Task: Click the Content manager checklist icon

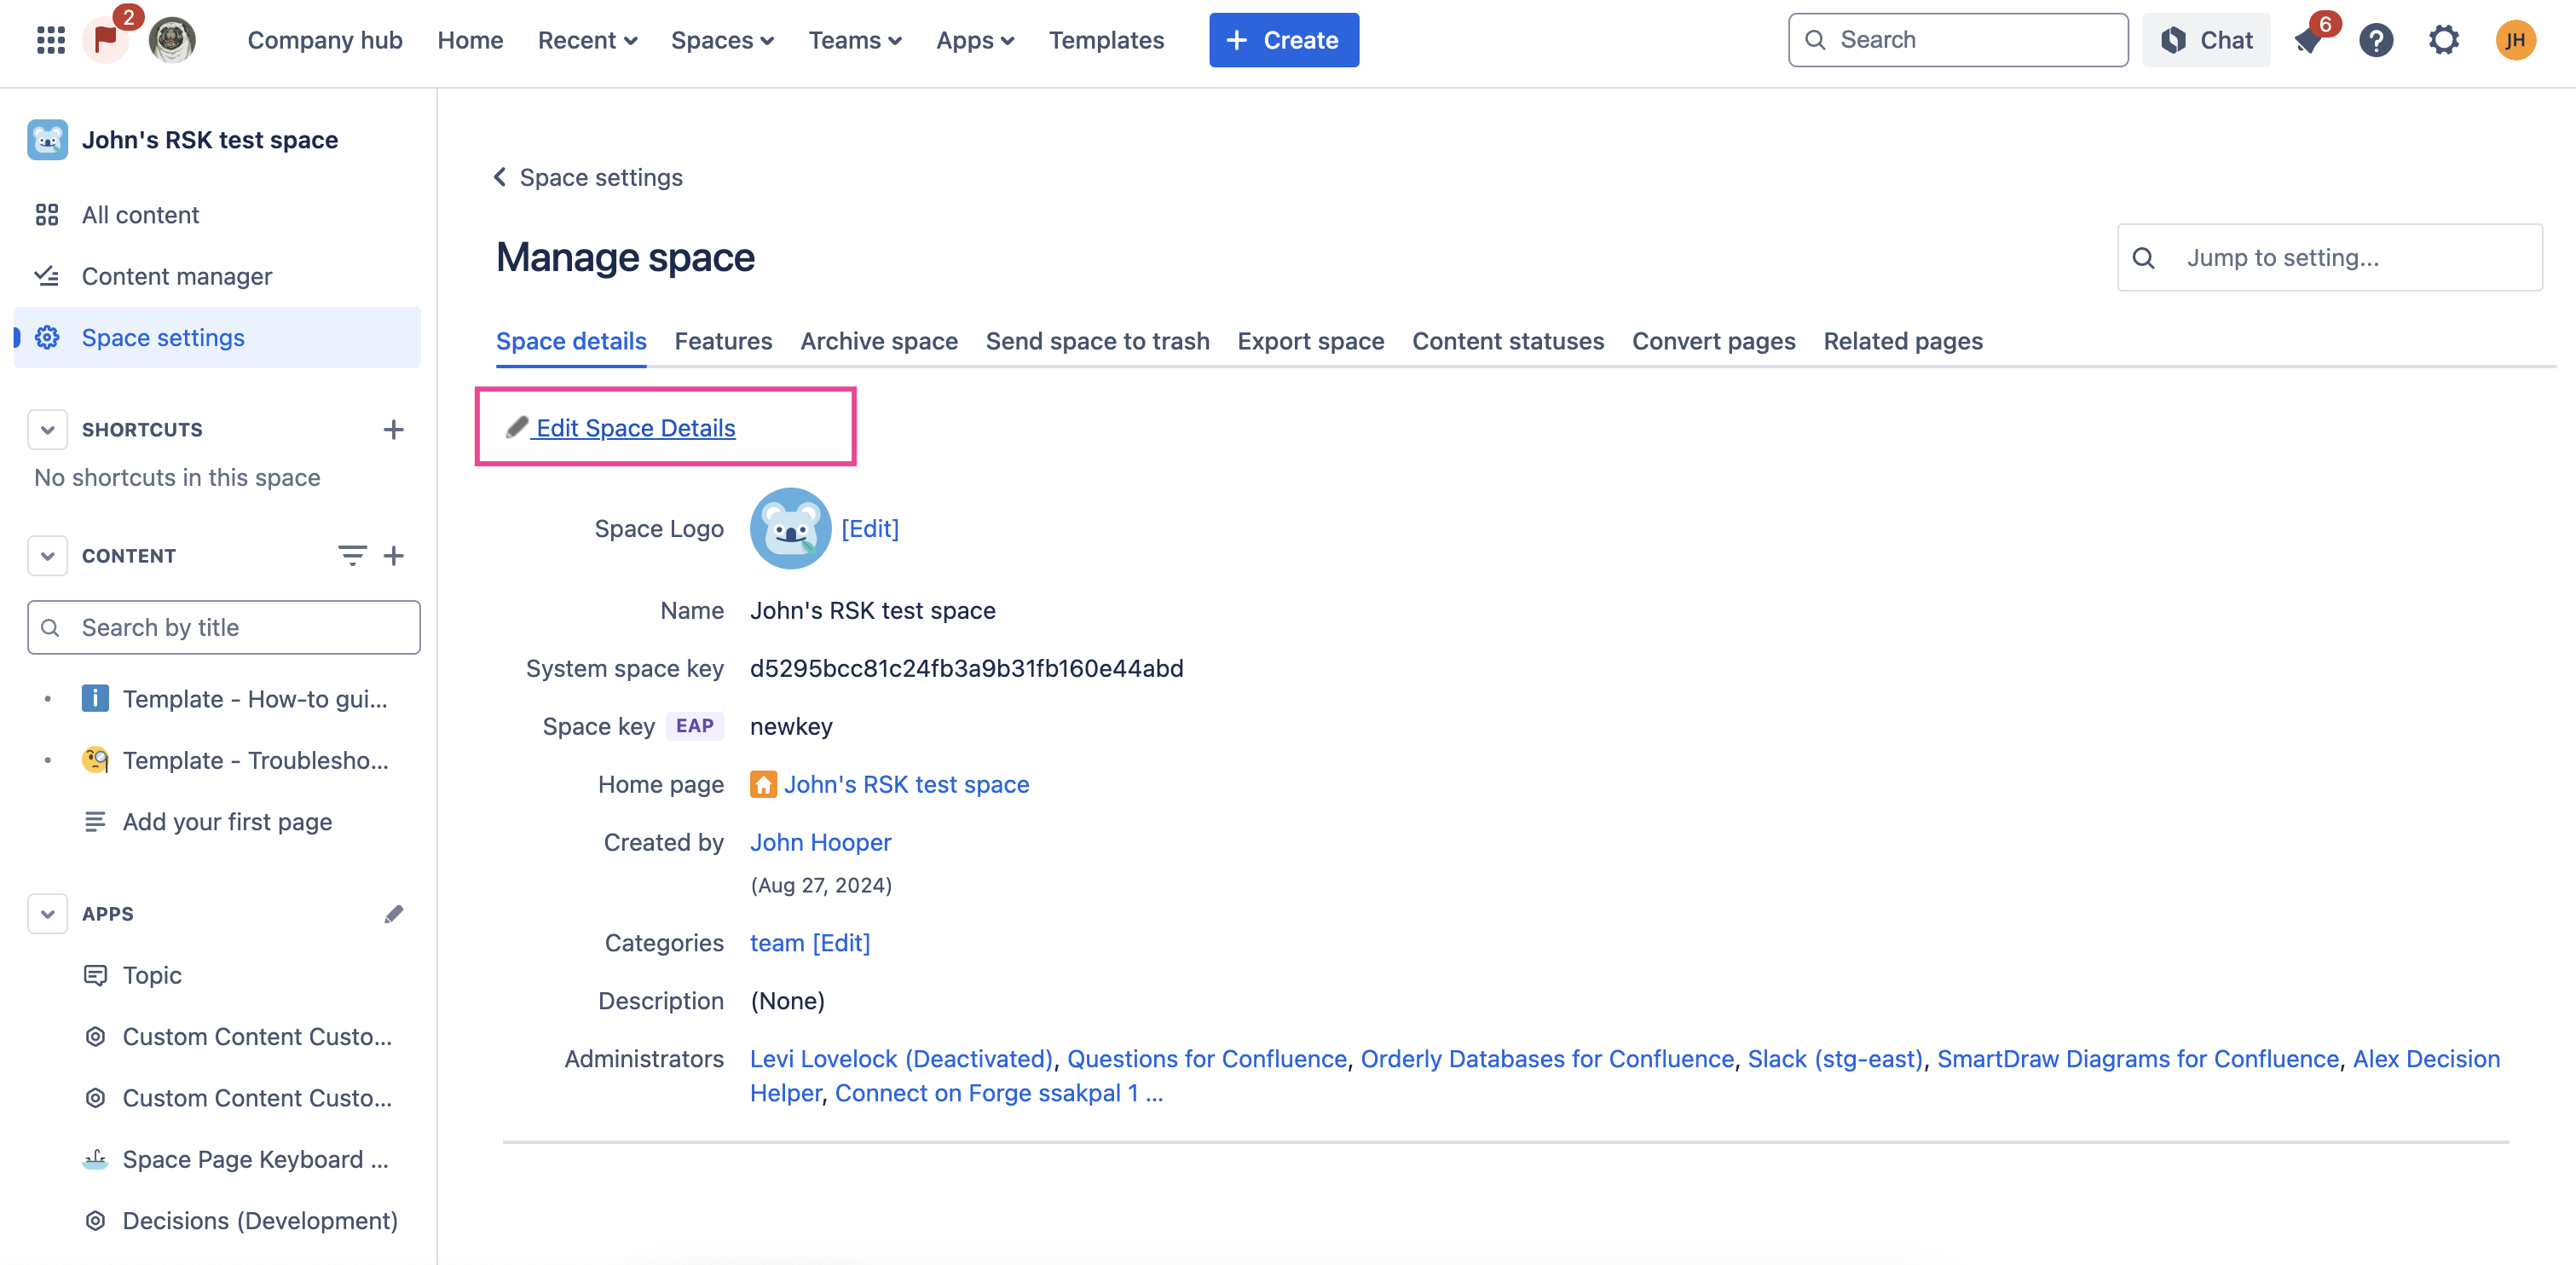Action: click(x=47, y=276)
